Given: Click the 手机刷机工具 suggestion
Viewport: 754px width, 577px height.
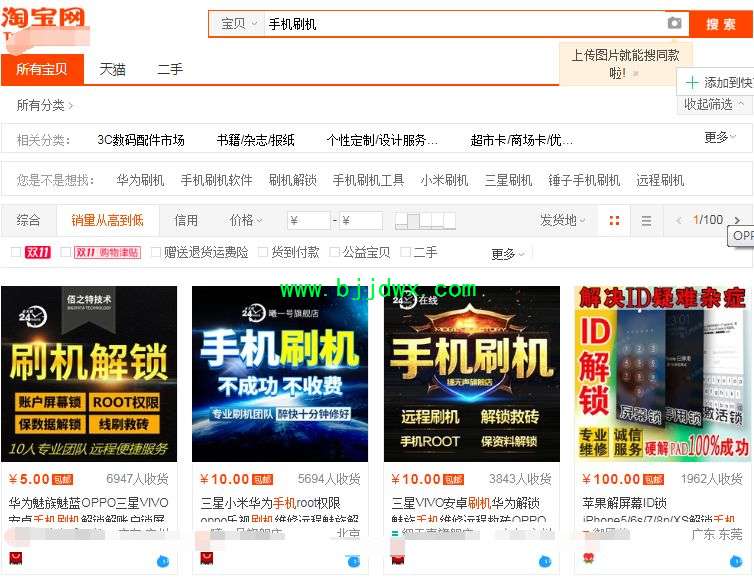Looking at the screenshot, I should point(368,180).
